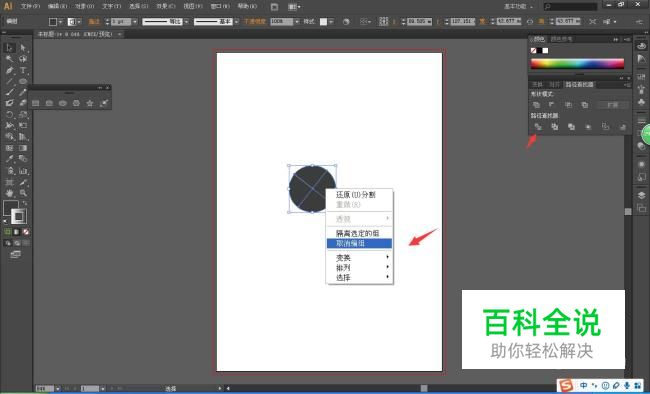
Task: Open the stroke color dropdown in control bar
Action: pyautogui.click(x=79, y=22)
